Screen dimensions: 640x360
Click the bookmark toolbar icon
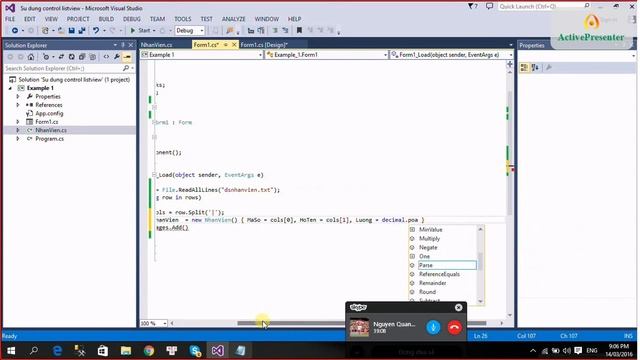(299, 31)
